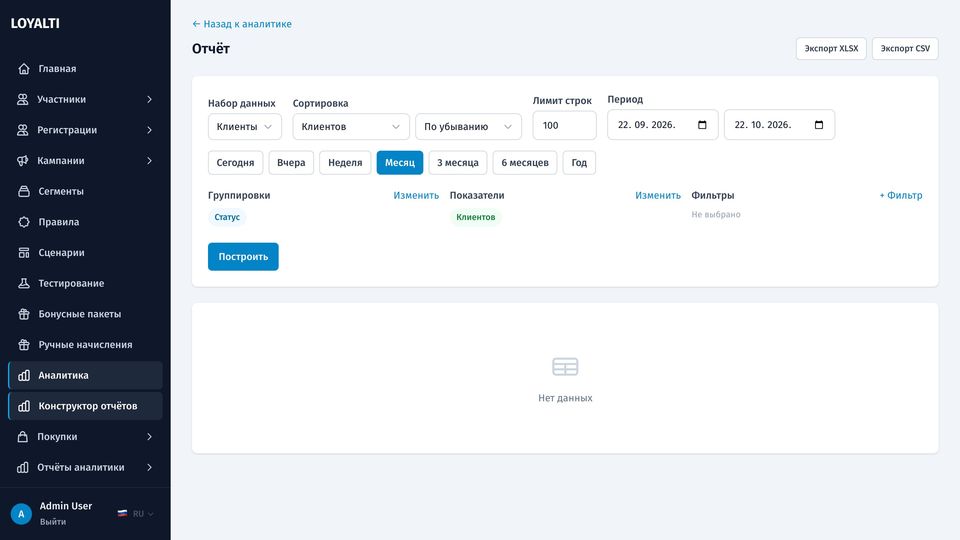The width and height of the screenshot is (960, 540).
Task: Click the Russian flag language icon
Action: tap(122, 514)
